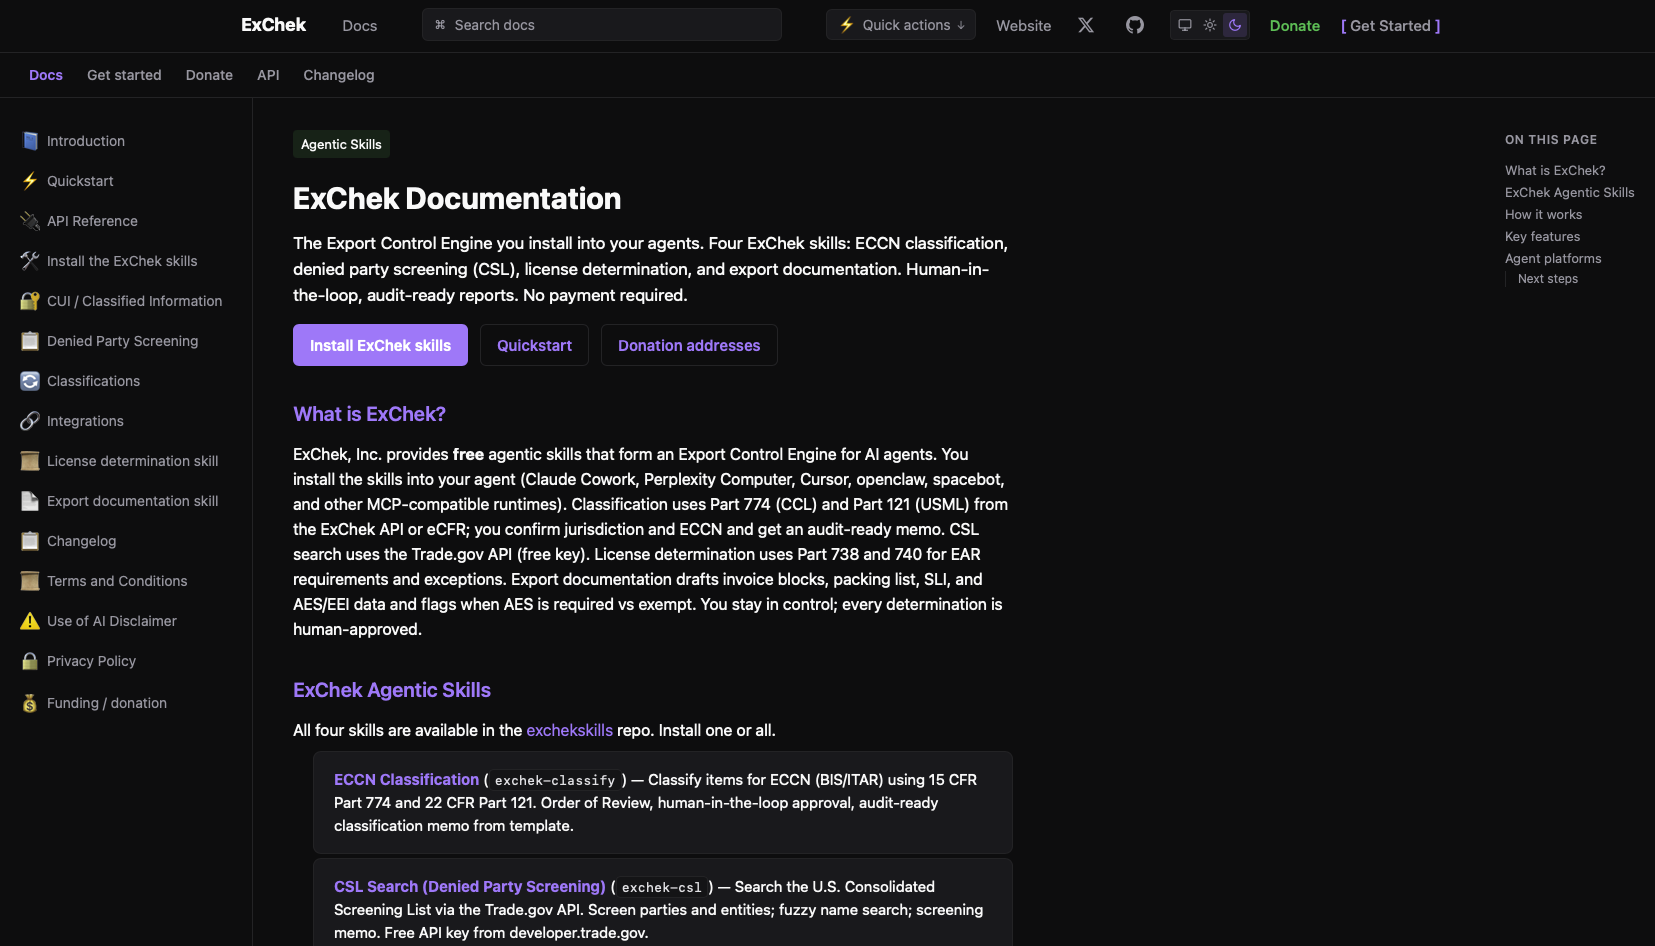The width and height of the screenshot is (1655, 946).
Task: Click the What is ExChek? heading
Action: coord(369,414)
